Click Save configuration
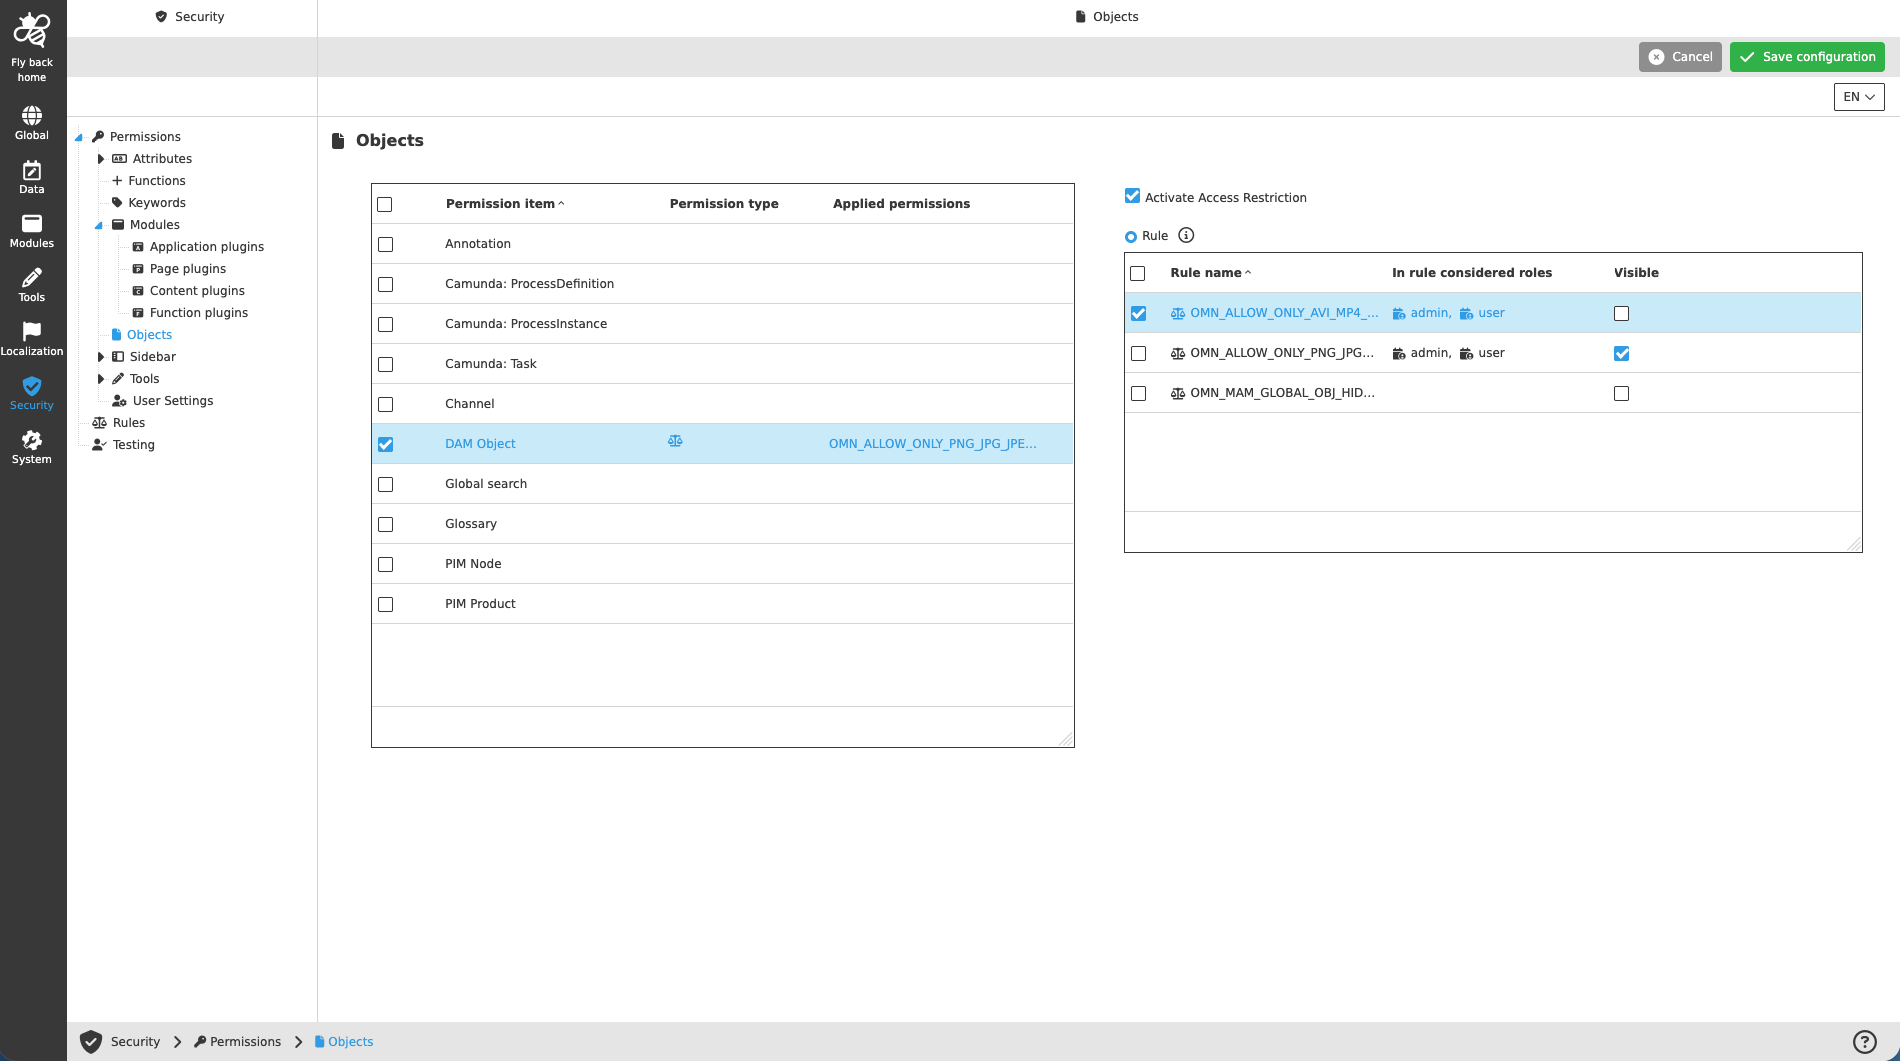 click(1807, 57)
